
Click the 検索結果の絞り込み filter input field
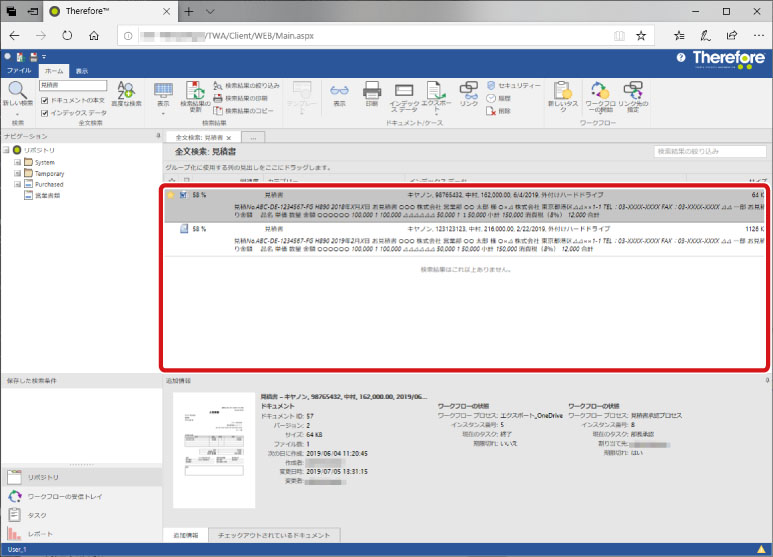coord(709,151)
